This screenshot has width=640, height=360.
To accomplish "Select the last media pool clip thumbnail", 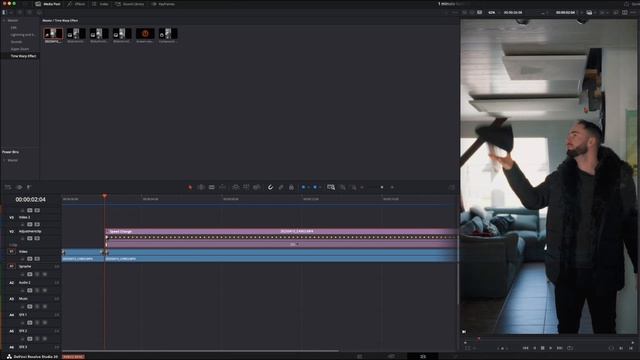I will (x=168, y=35).
